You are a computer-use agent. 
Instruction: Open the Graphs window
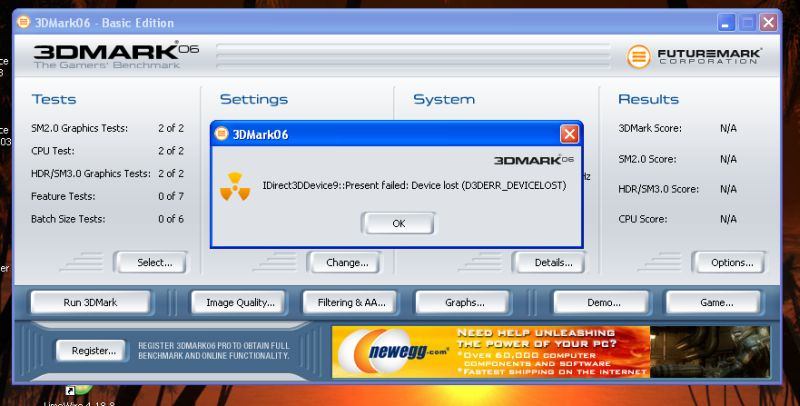click(x=463, y=302)
